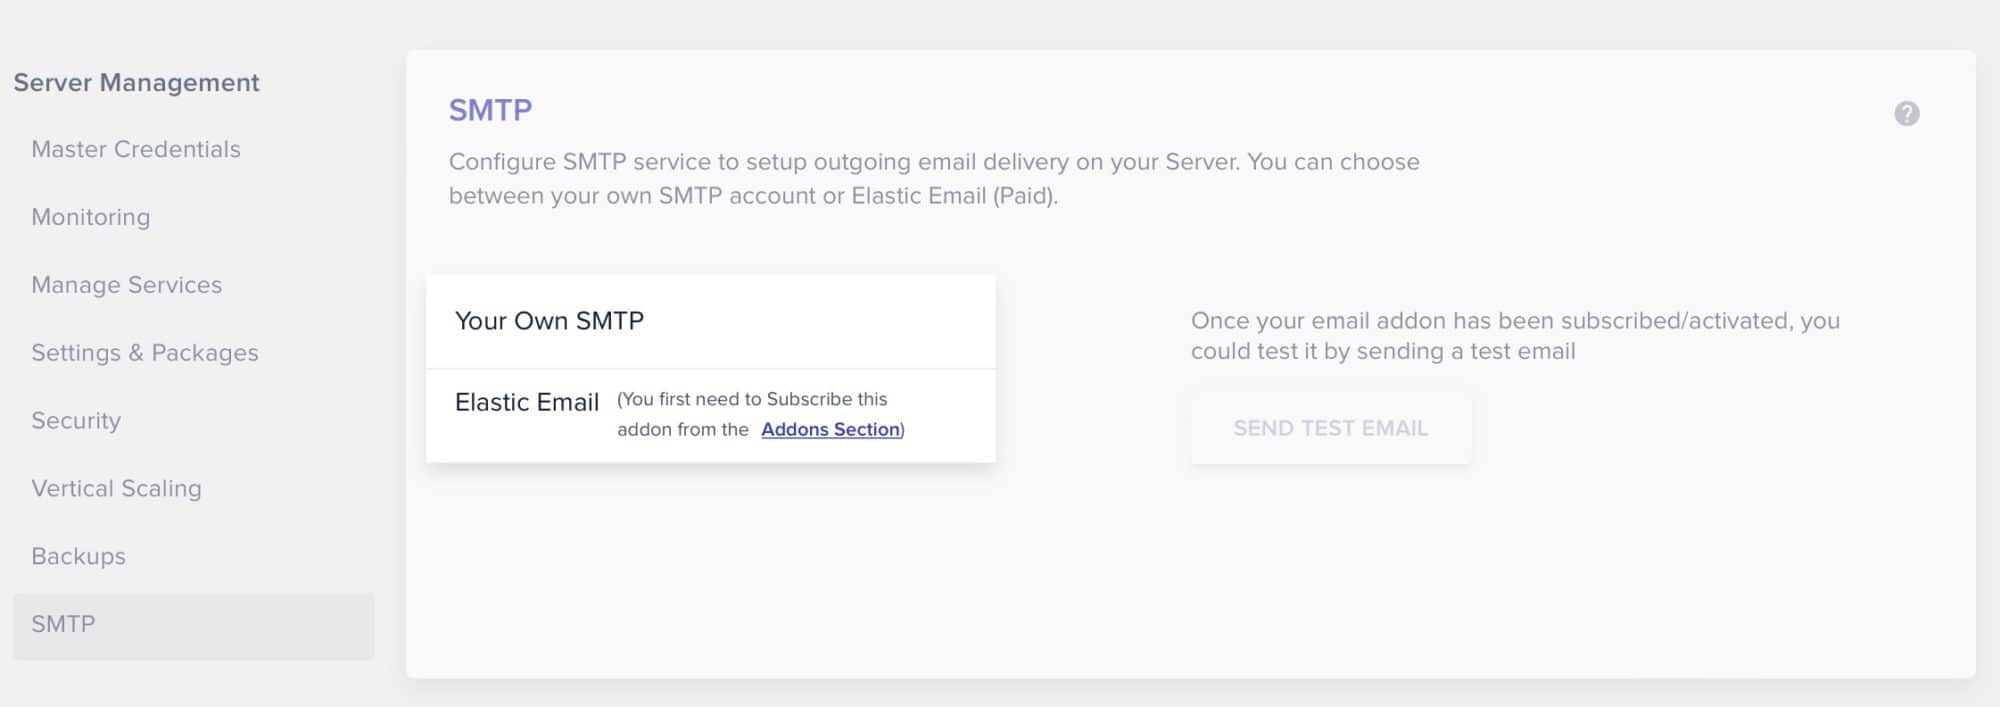Click the Elastic Email label text
This screenshot has width=2000, height=707.
click(527, 402)
